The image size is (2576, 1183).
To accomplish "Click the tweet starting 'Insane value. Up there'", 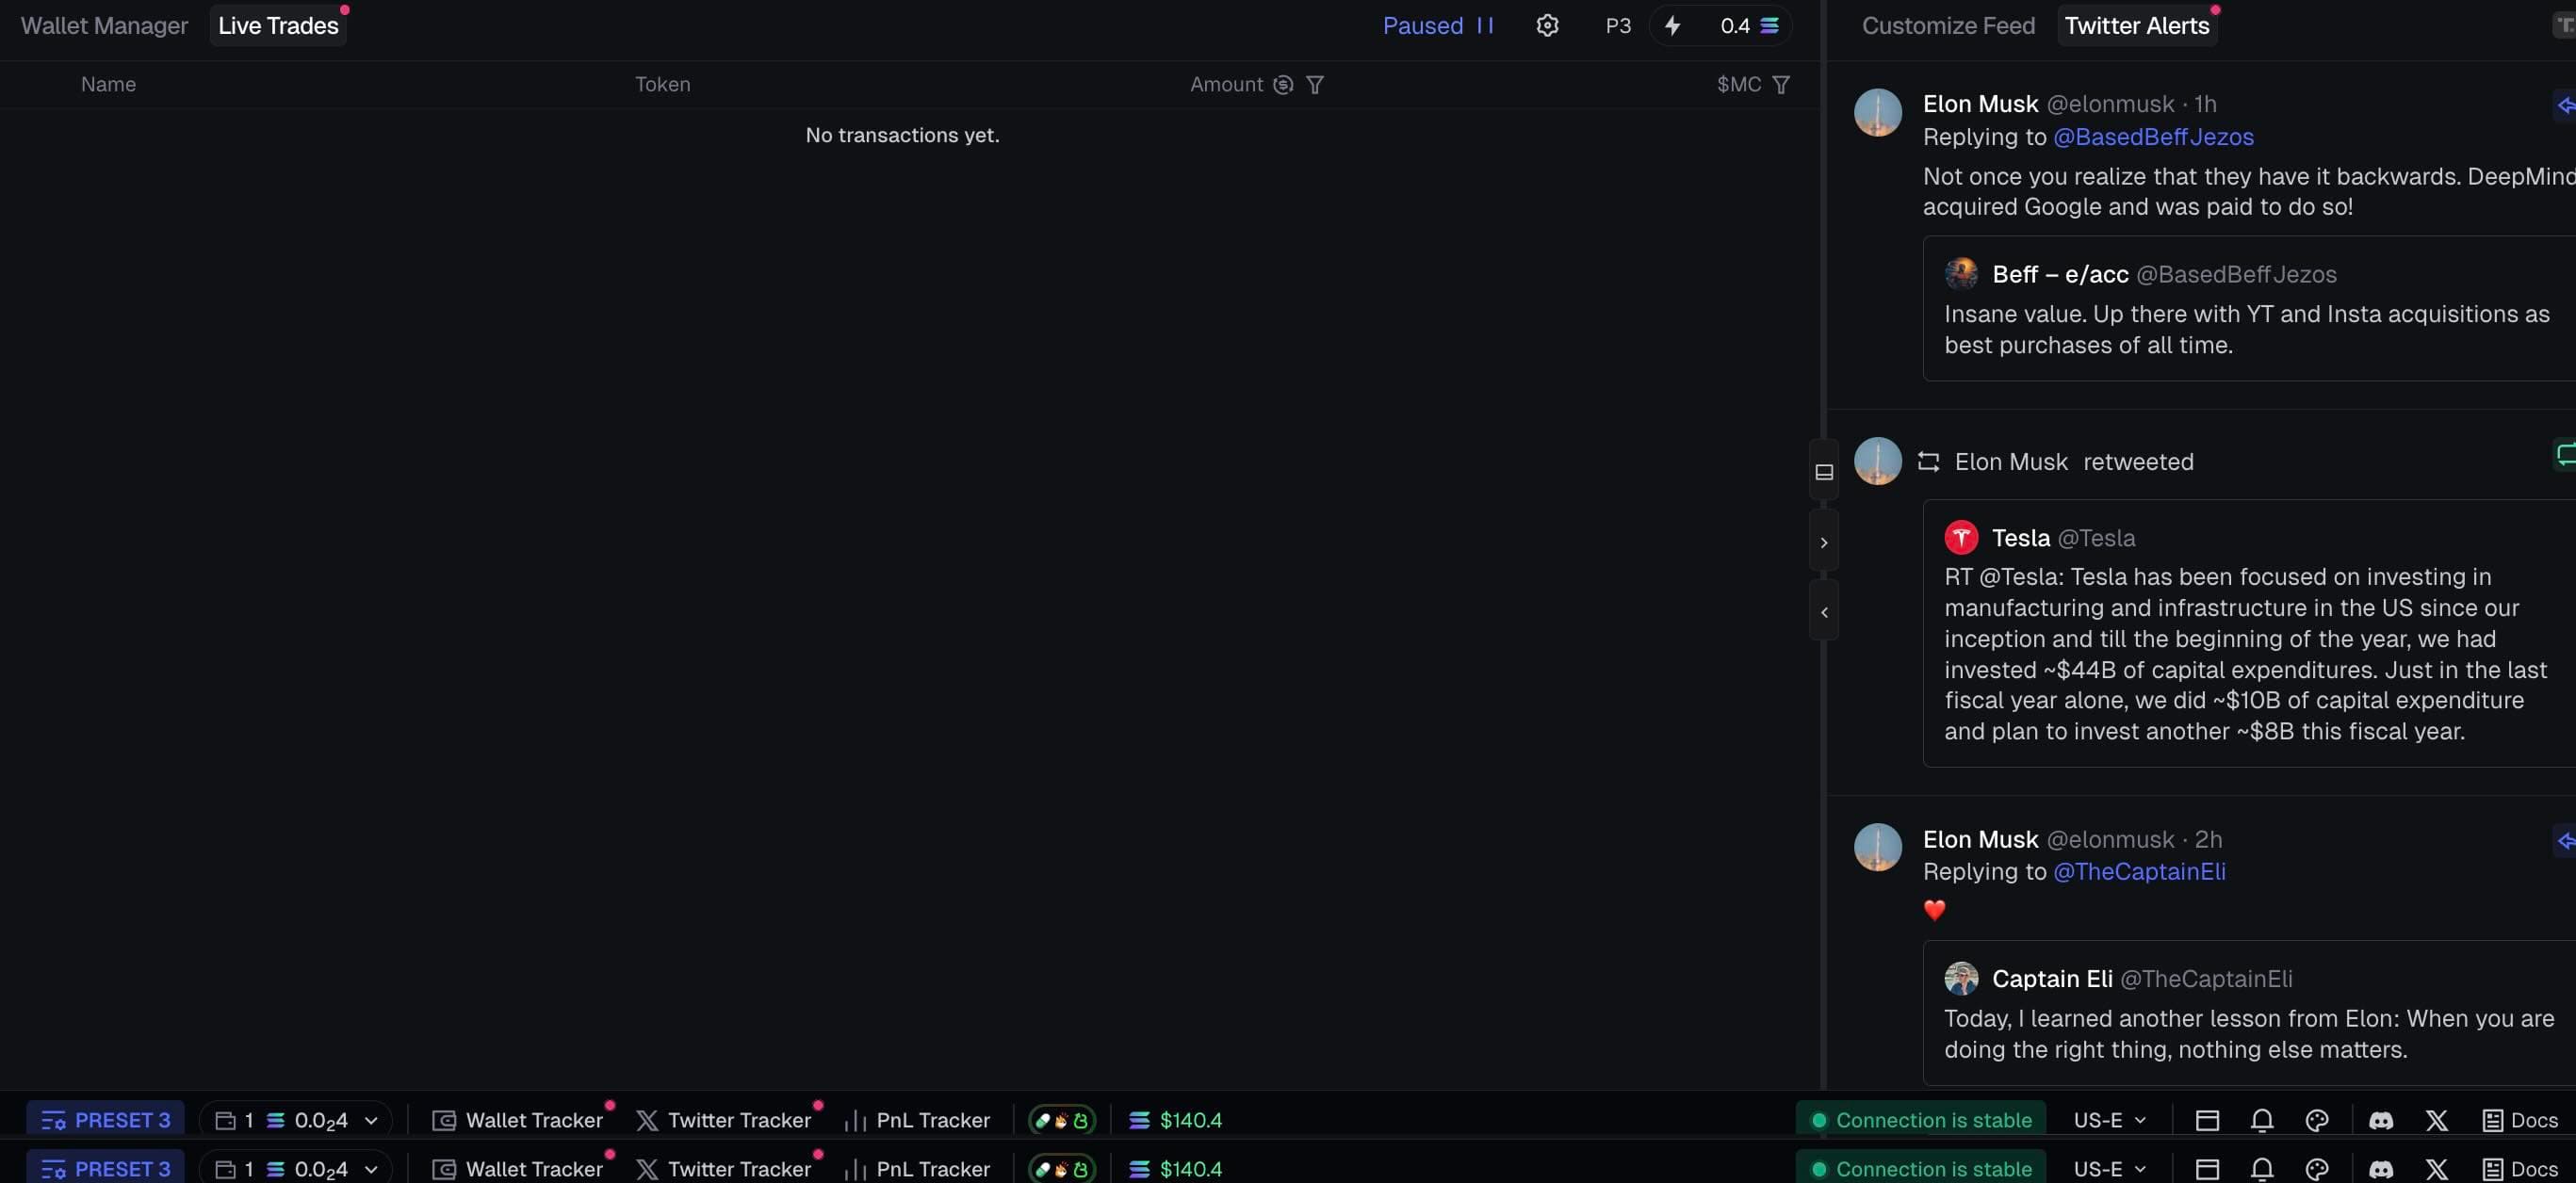I will (x=2247, y=330).
